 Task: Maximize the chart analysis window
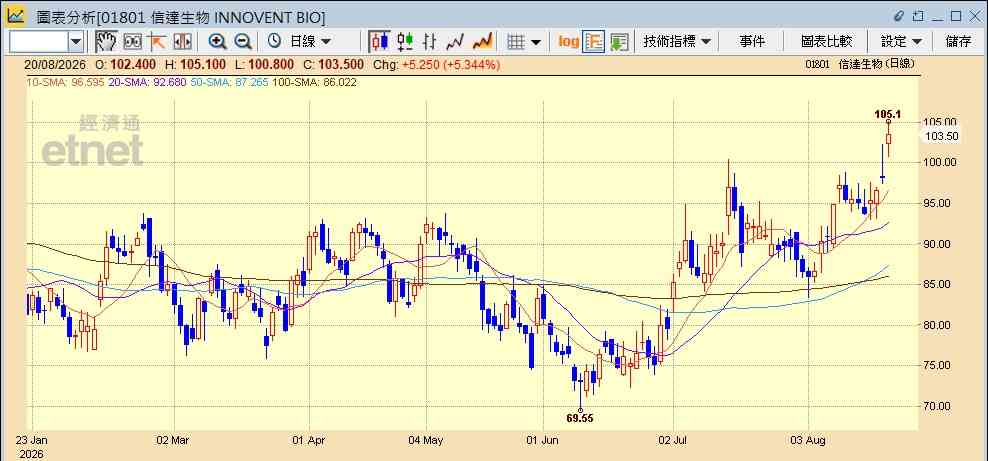tap(956, 16)
